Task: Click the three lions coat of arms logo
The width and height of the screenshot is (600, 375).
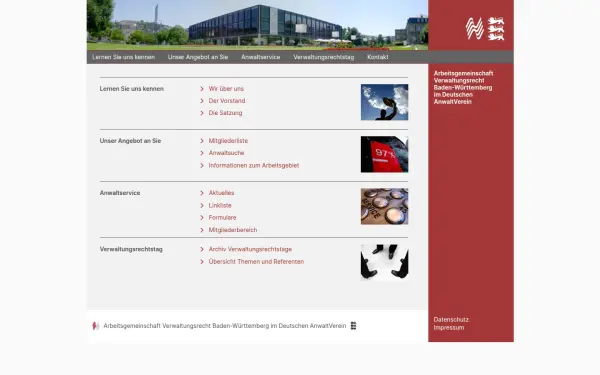Action: click(496, 28)
